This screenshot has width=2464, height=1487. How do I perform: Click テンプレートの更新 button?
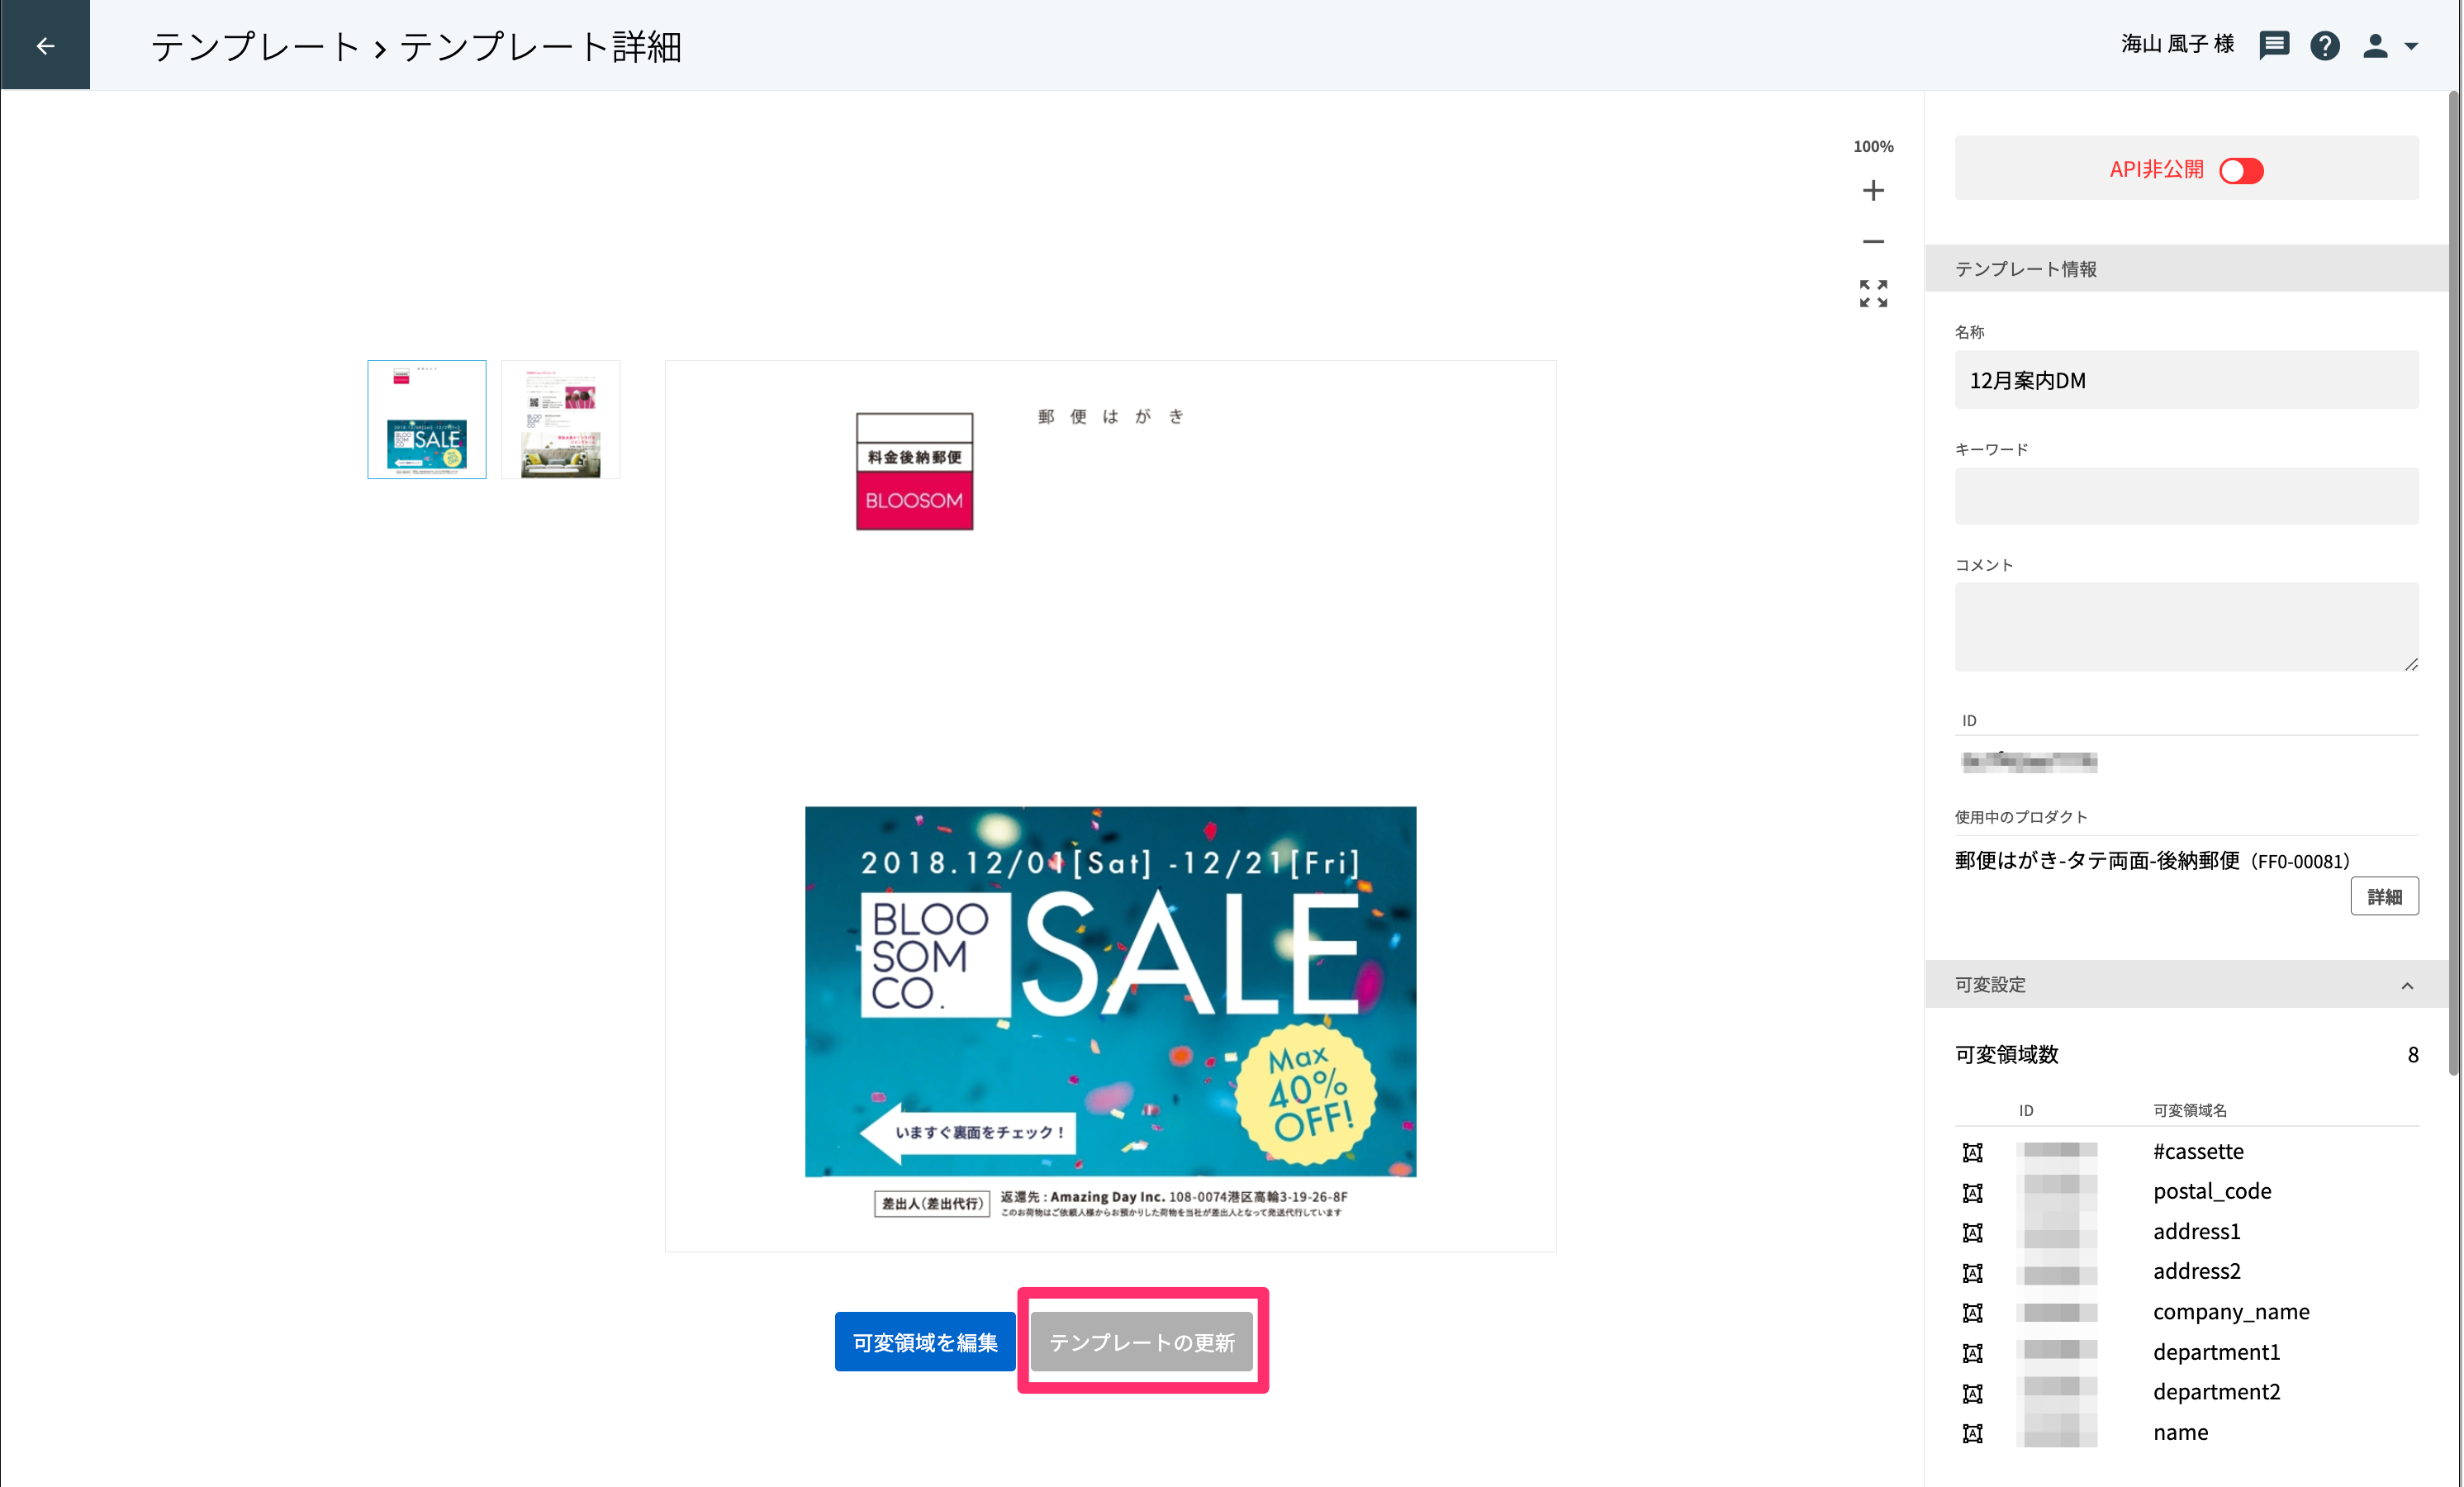tap(1142, 1341)
